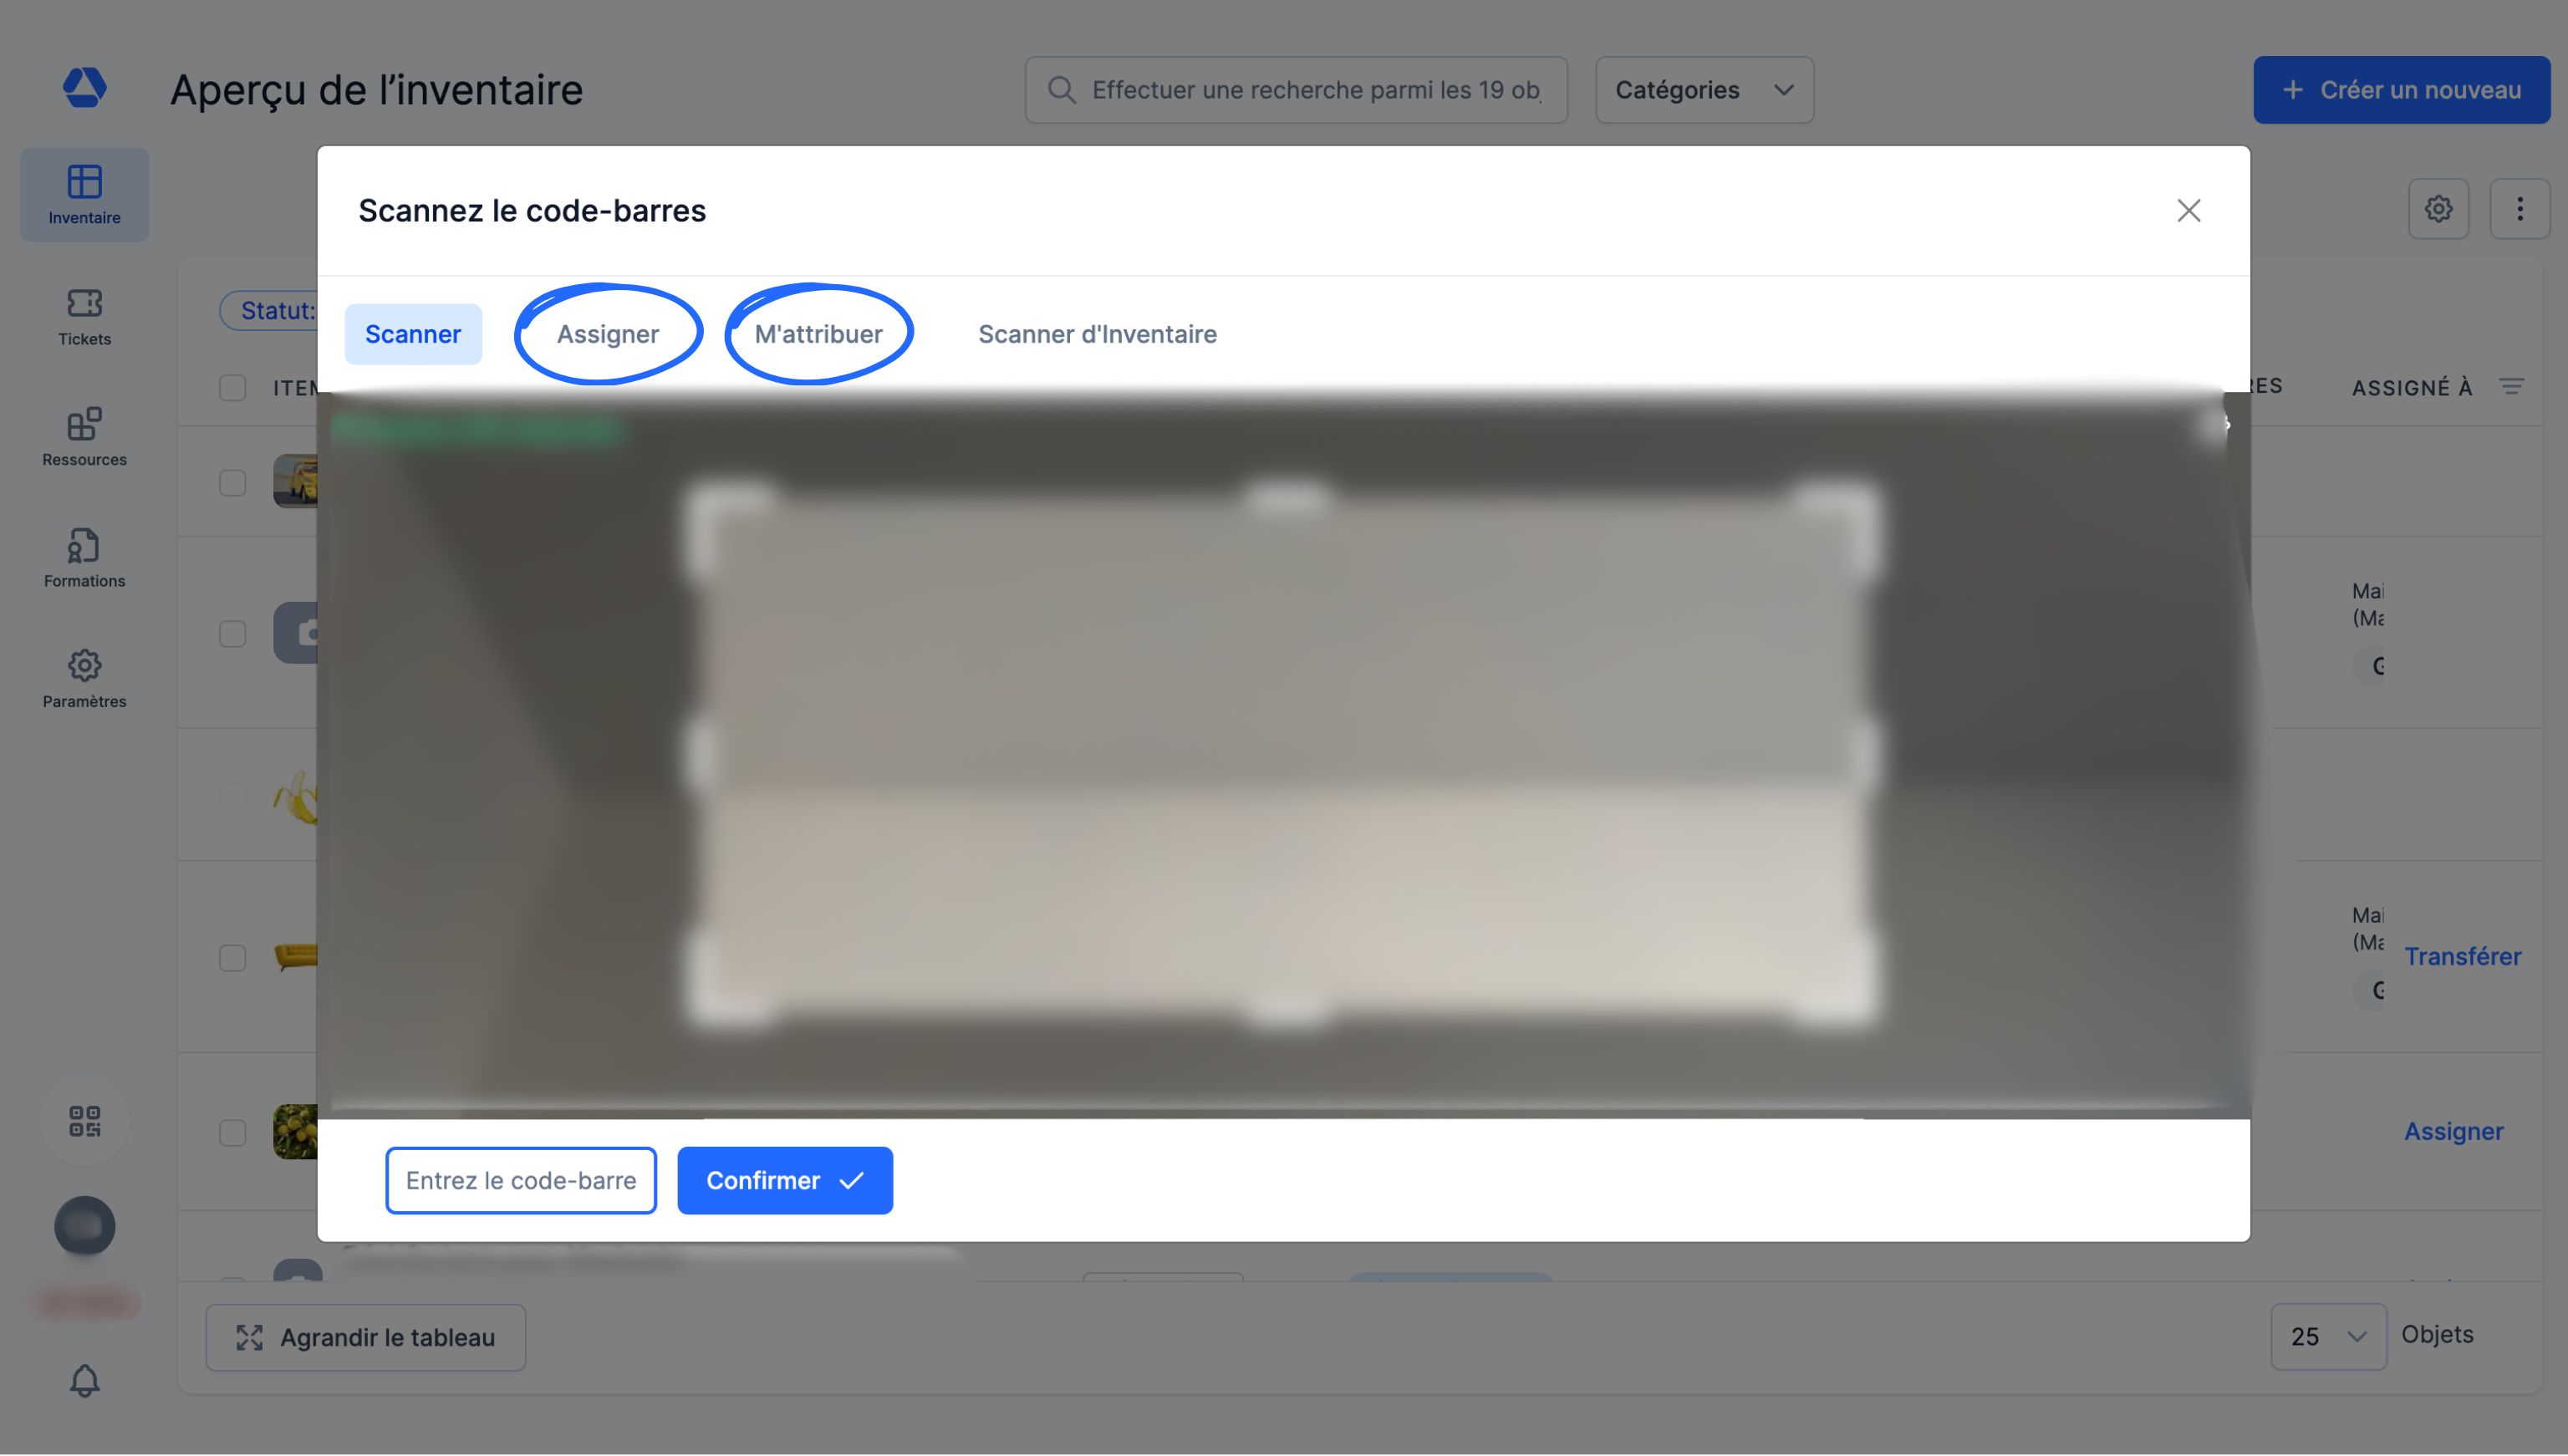Viewport: 2568px width, 1456px height.
Task: Expand the Catégories dropdown
Action: click(x=1704, y=90)
